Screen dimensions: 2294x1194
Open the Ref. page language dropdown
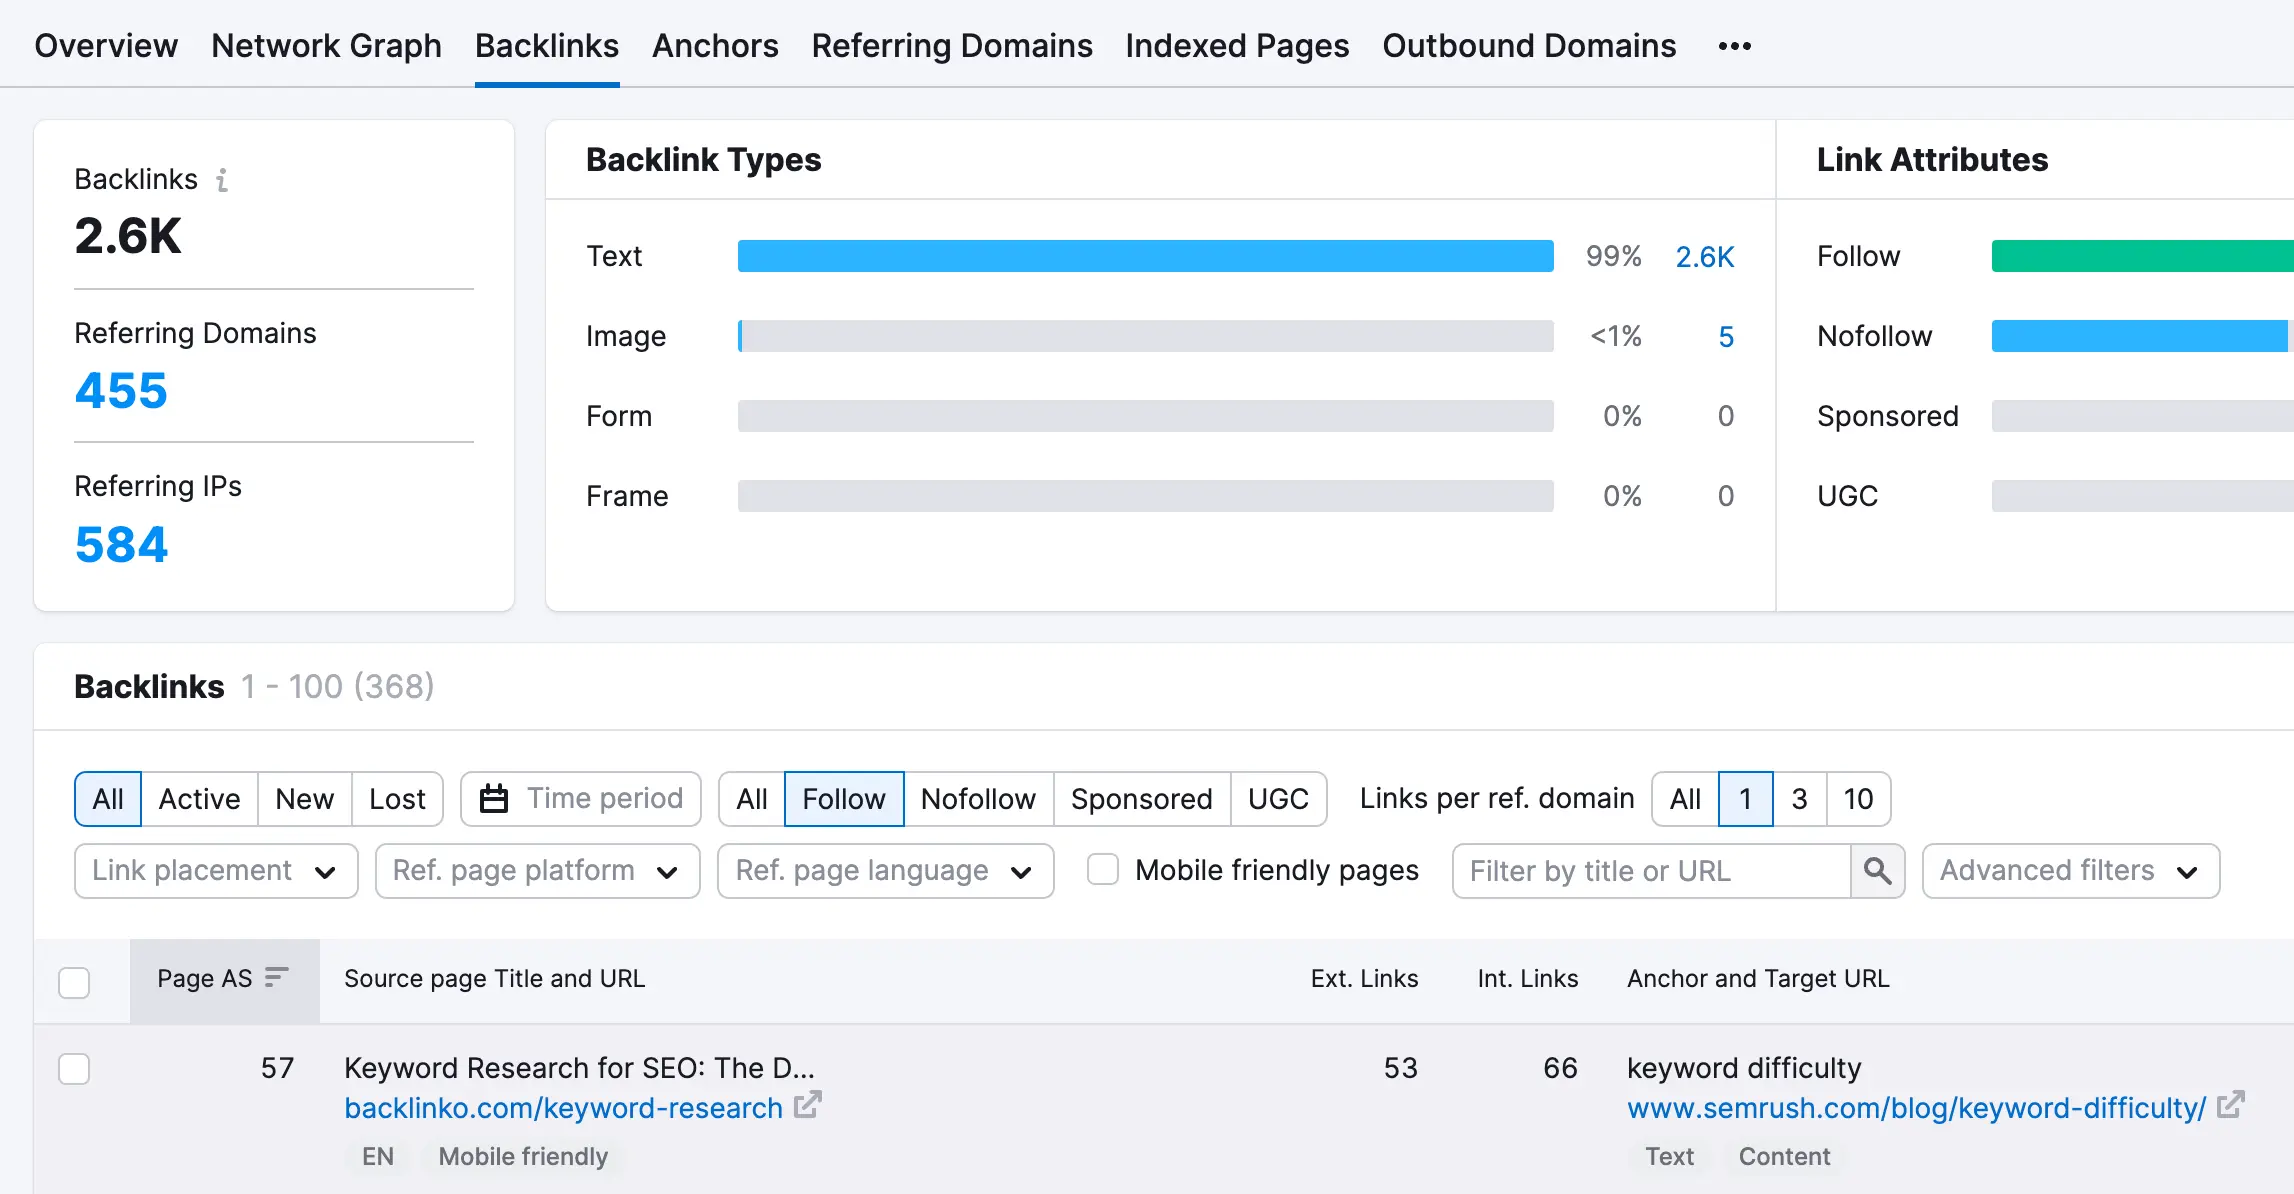tap(885, 871)
